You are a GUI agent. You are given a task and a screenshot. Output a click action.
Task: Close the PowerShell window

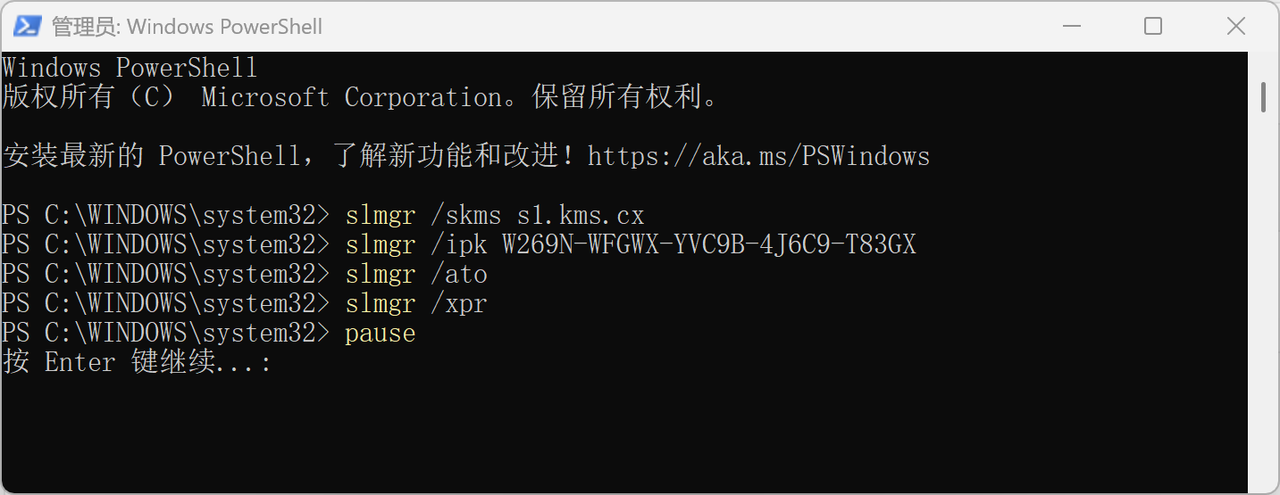point(1238,26)
